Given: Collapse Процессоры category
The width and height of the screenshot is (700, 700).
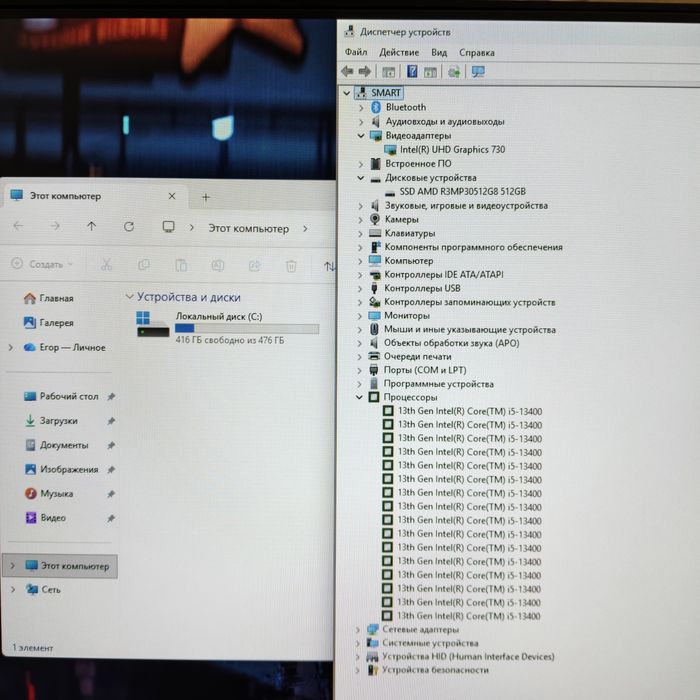Looking at the screenshot, I should 359,397.
